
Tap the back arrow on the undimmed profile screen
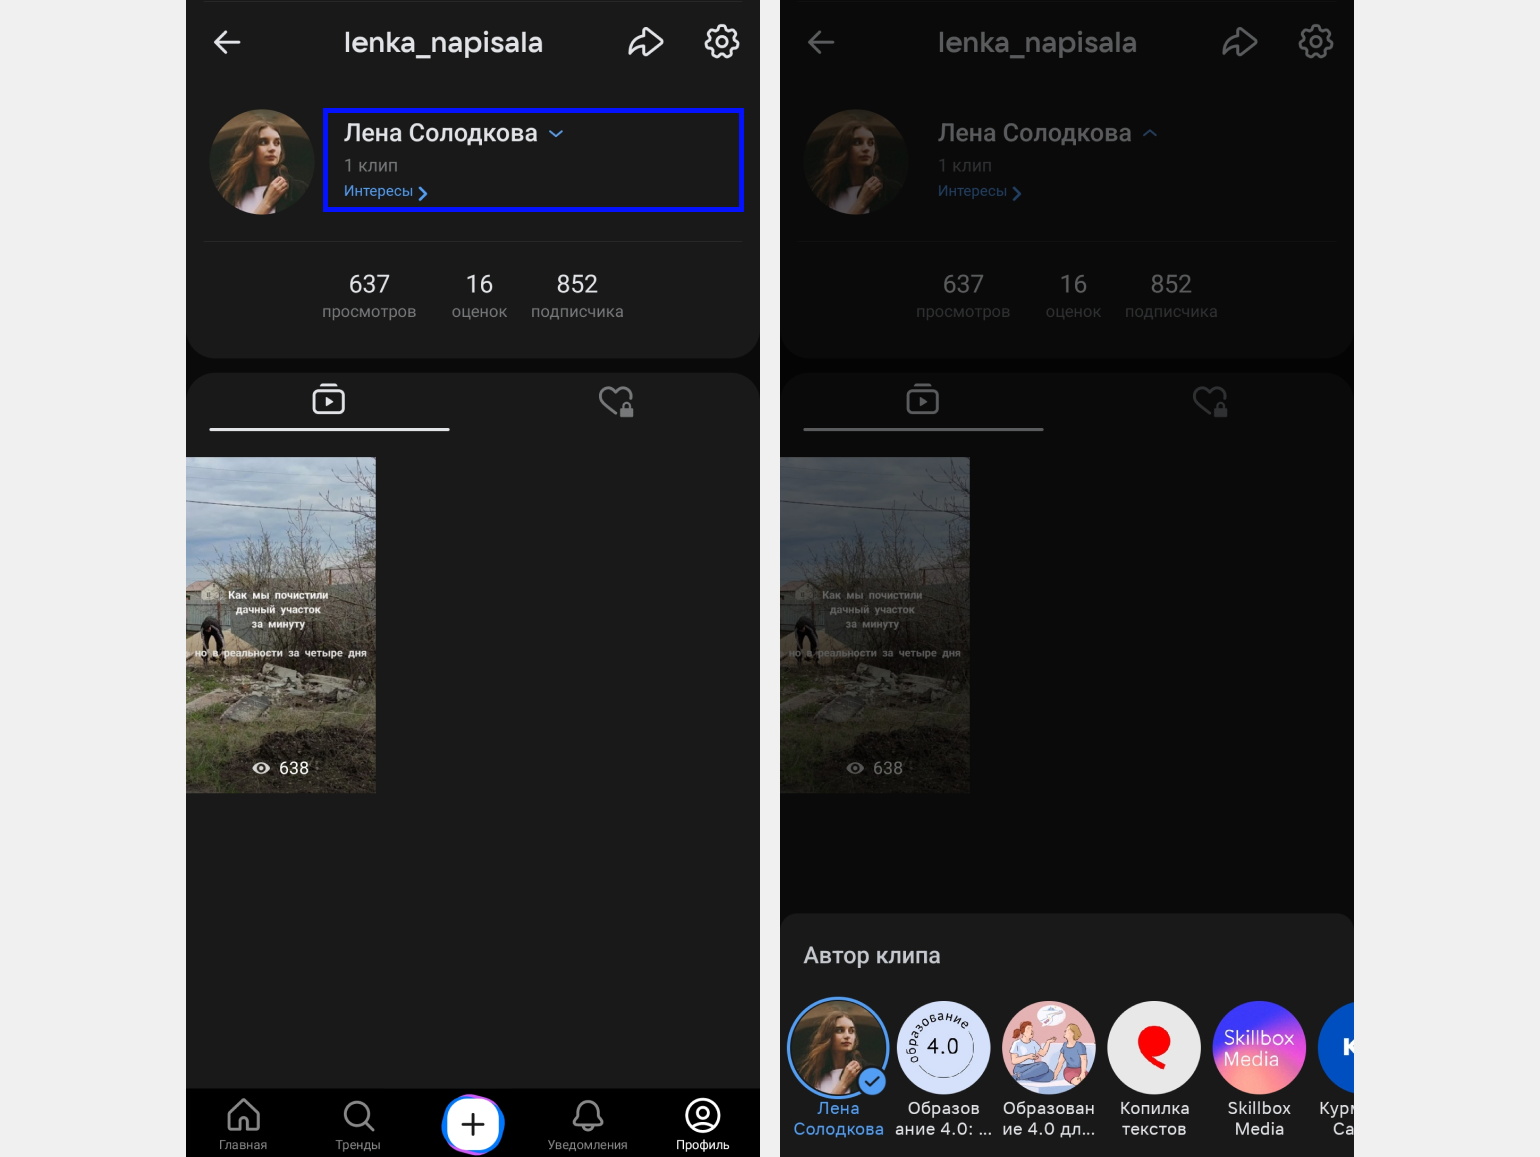tap(227, 42)
